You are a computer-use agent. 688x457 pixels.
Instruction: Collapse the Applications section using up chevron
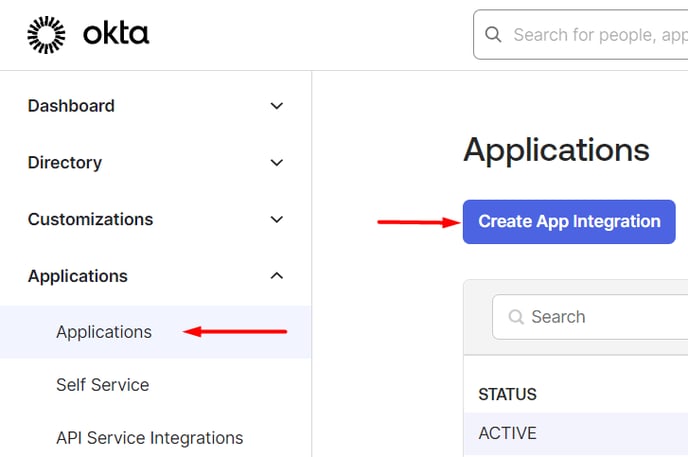point(277,276)
